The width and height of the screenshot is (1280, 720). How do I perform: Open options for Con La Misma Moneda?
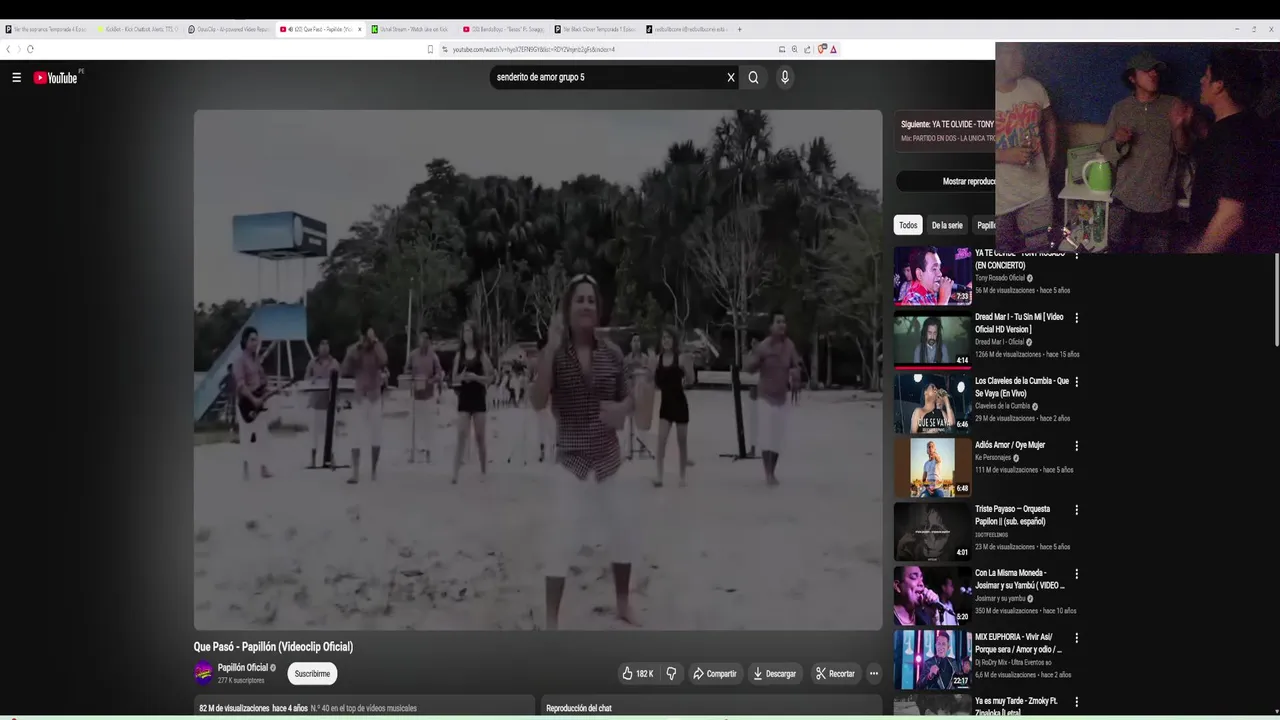coord(1076,574)
